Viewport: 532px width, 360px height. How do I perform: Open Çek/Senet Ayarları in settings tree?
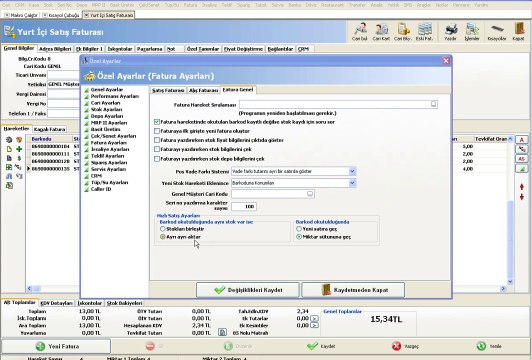coord(113,136)
